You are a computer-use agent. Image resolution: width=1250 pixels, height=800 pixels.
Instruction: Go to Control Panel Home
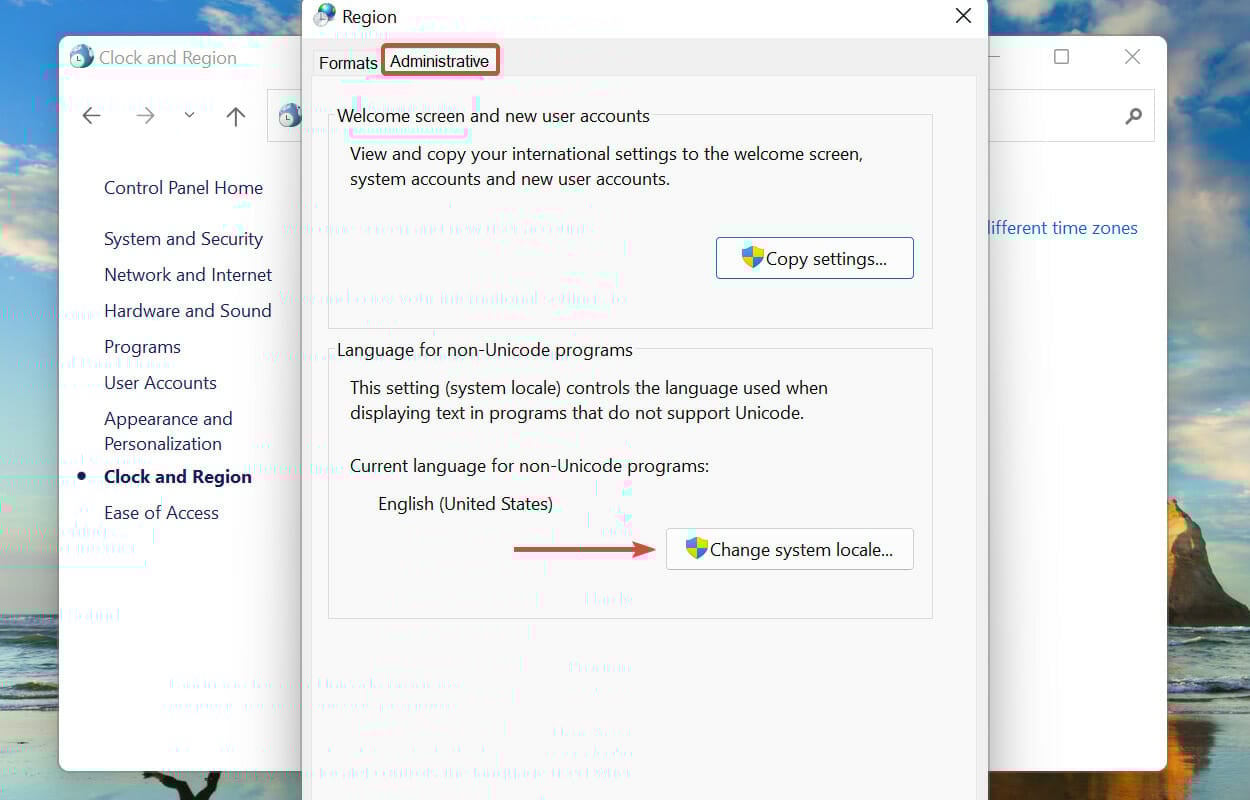(183, 187)
